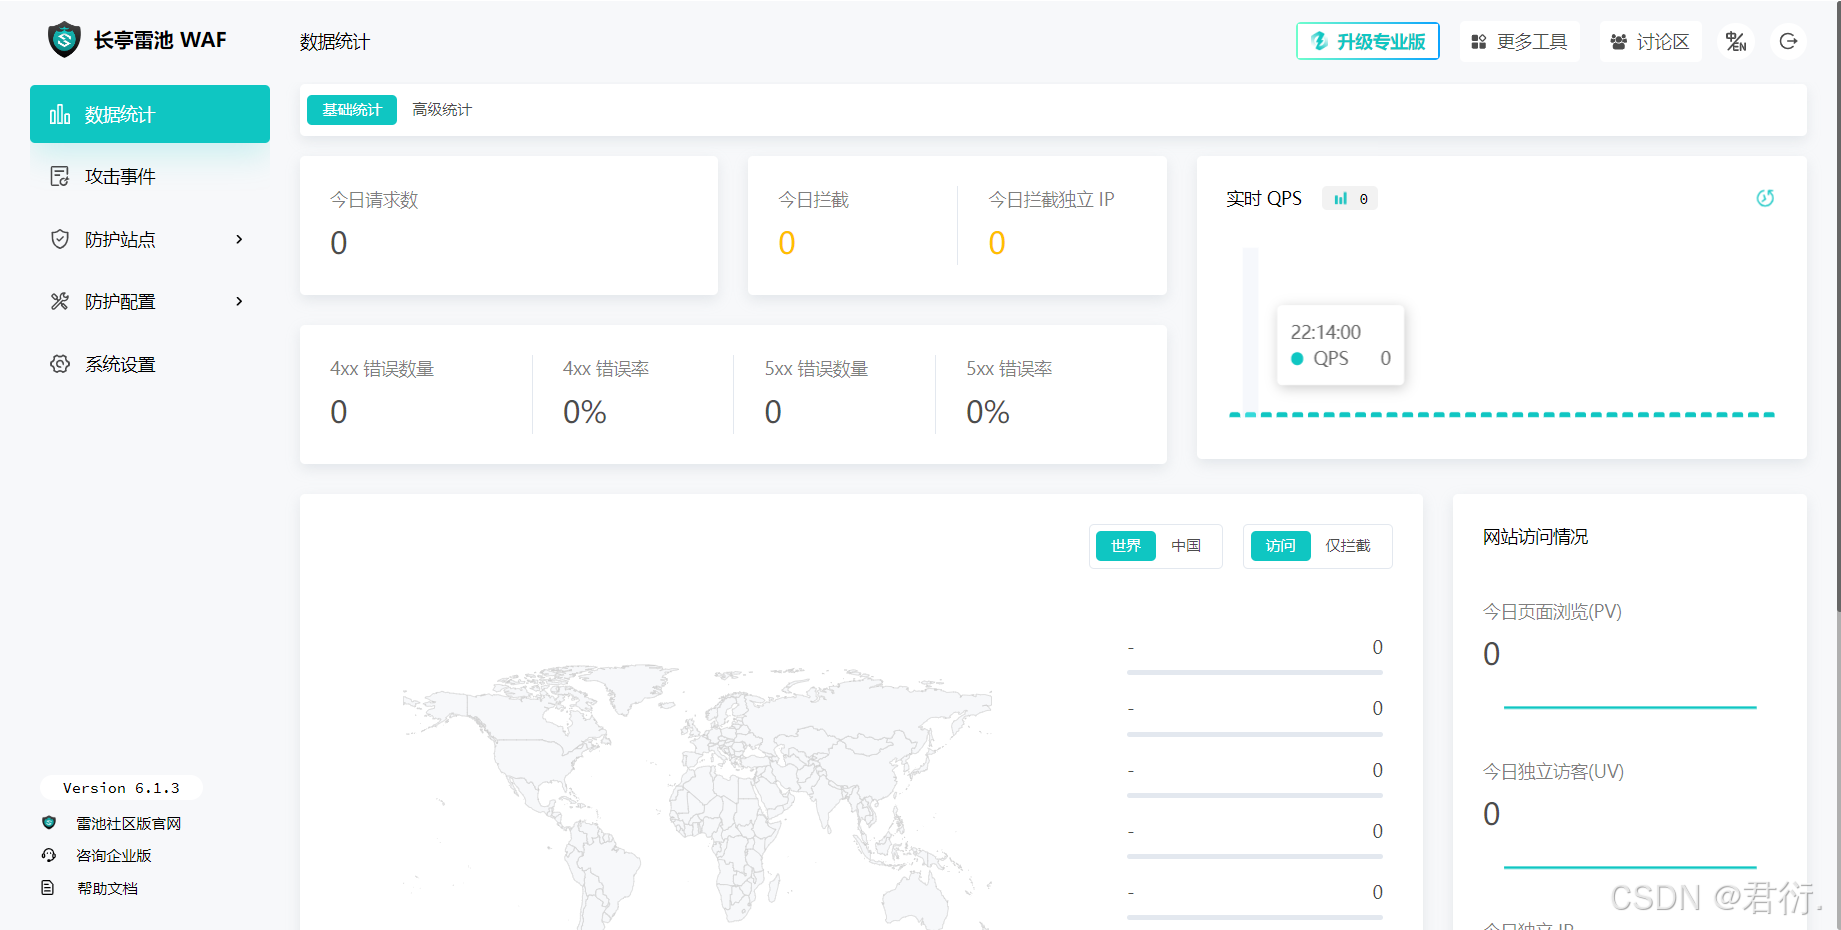Click the 今日页面浏览(PV) label
This screenshot has height=930, width=1841.
(x=1552, y=612)
